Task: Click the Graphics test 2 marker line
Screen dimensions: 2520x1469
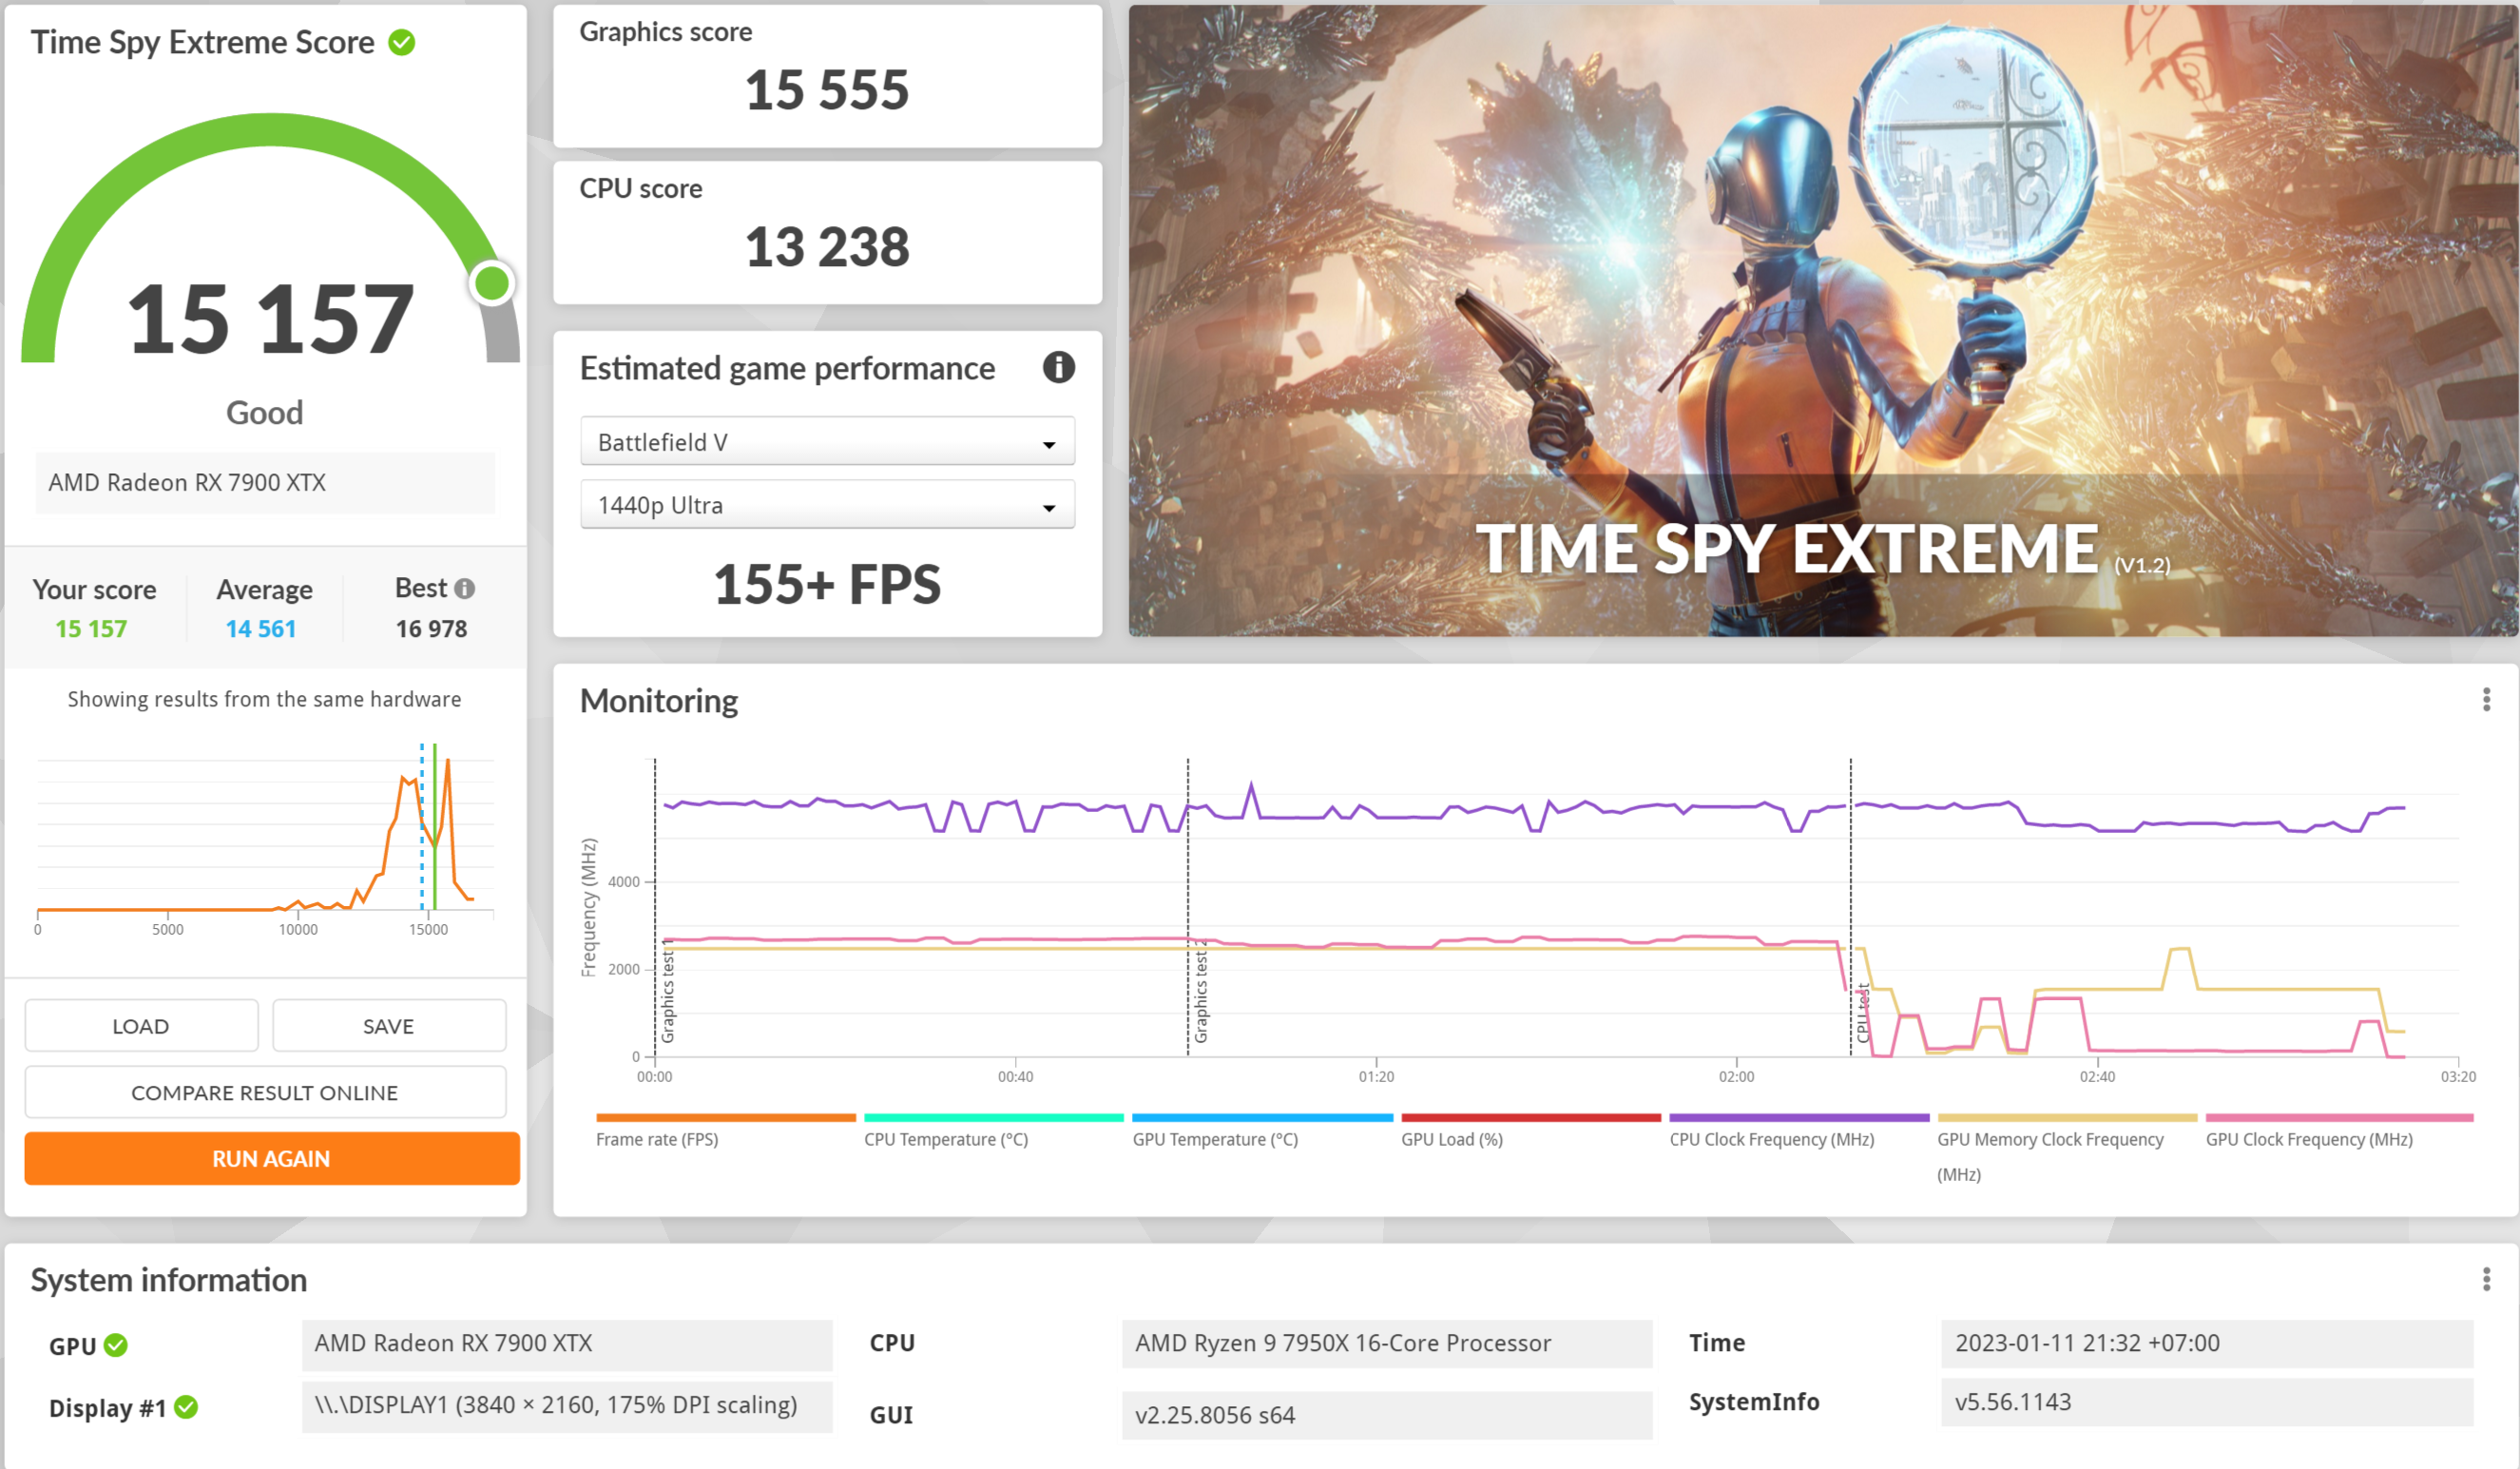Action: coord(1188,906)
